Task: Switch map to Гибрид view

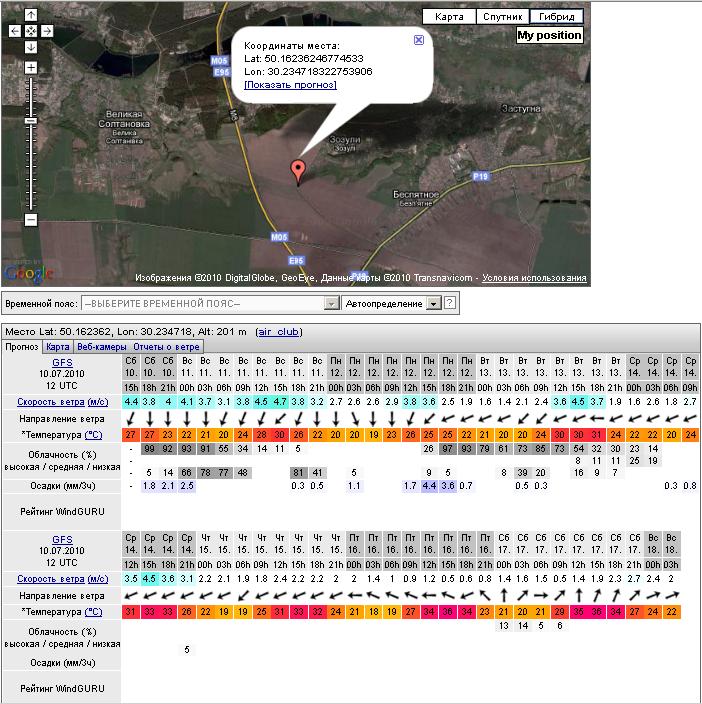Action: coord(556,17)
